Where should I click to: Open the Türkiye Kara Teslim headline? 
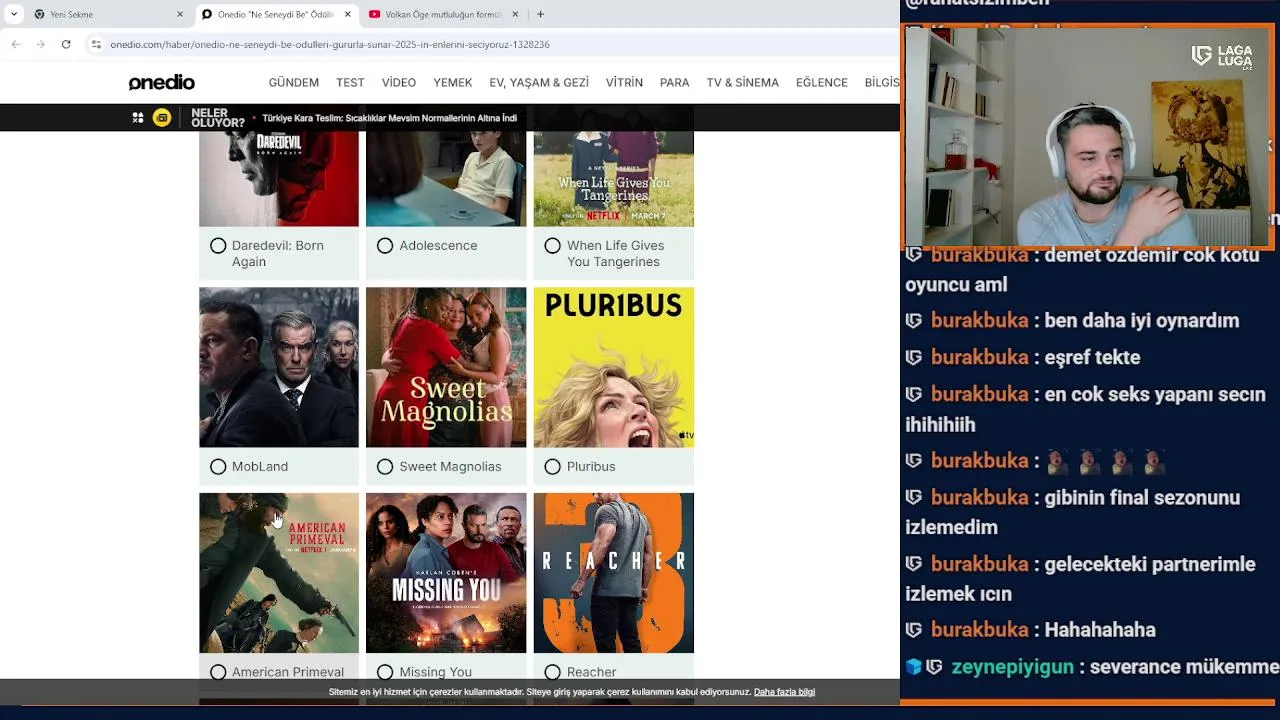[x=389, y=118]
